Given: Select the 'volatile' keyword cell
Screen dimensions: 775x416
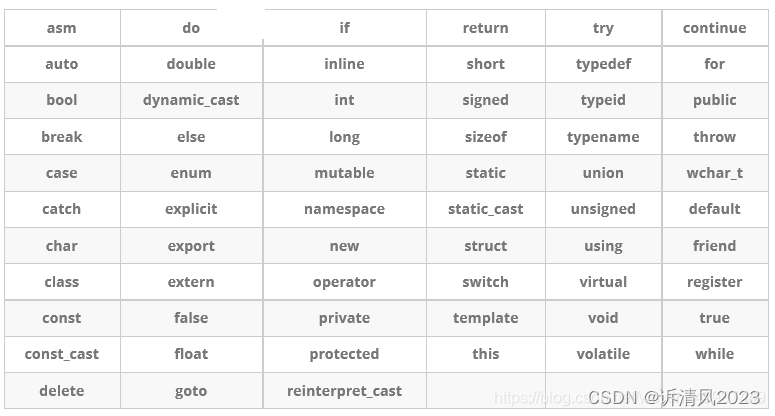Looking at the screenshot, I should [x=603, y=354].
